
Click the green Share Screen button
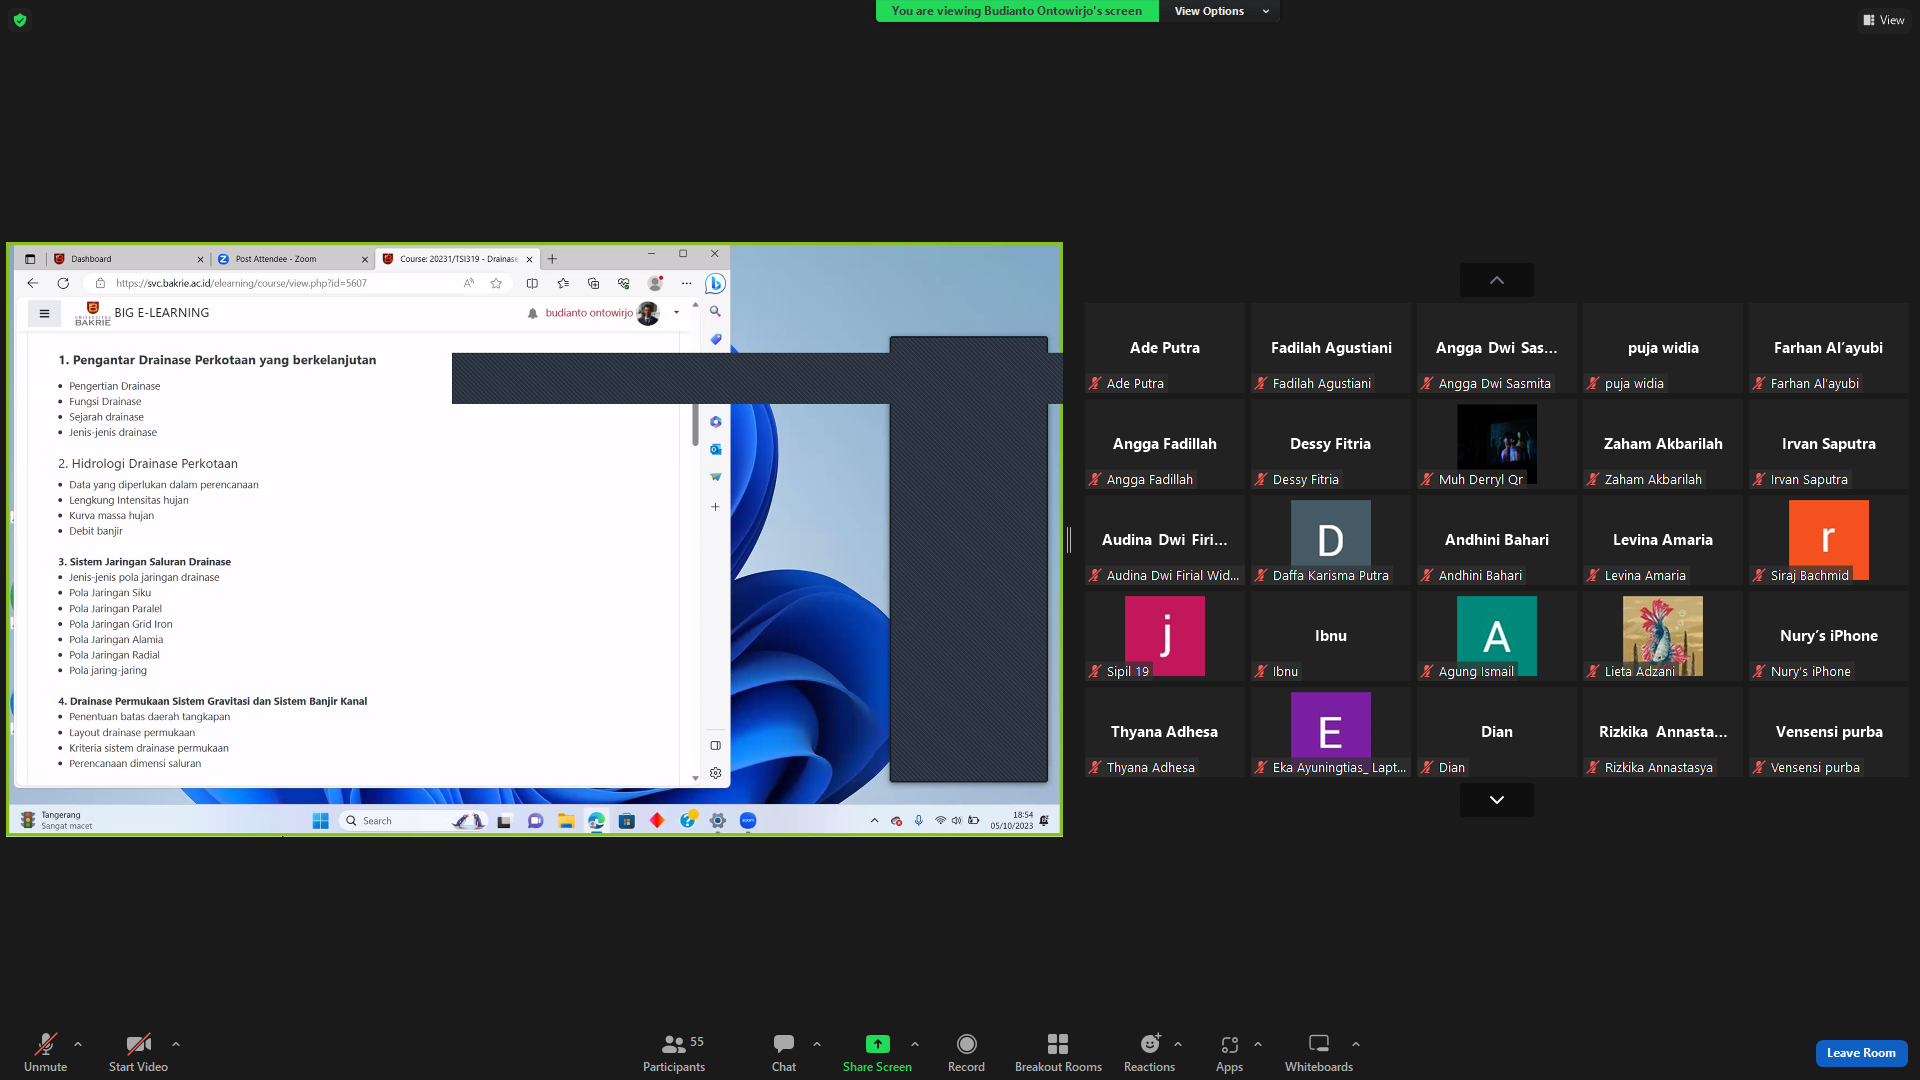pos(877,1052)
